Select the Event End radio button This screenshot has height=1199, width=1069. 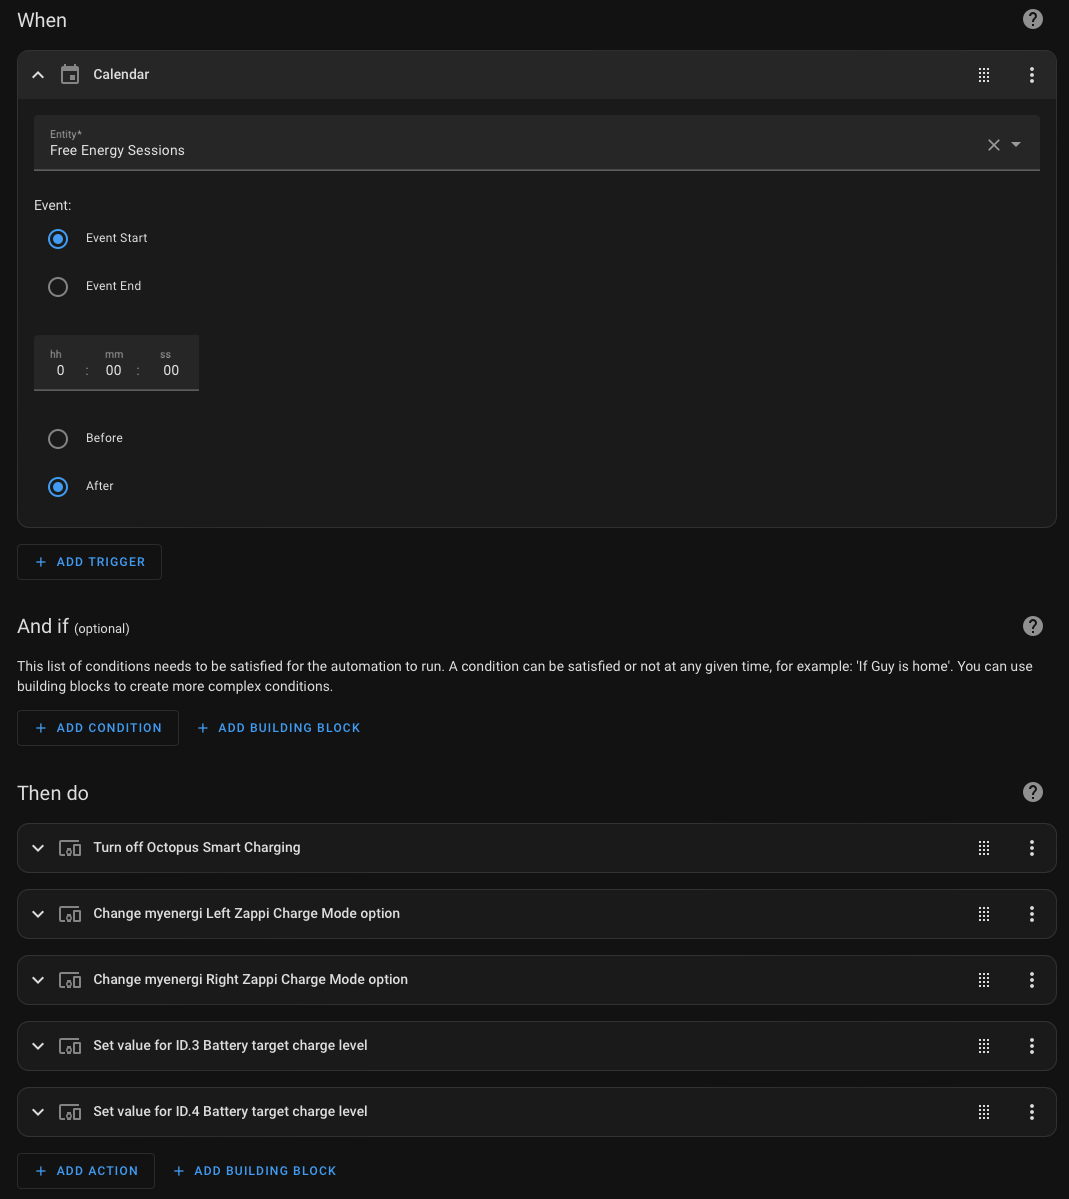[58, 287]
